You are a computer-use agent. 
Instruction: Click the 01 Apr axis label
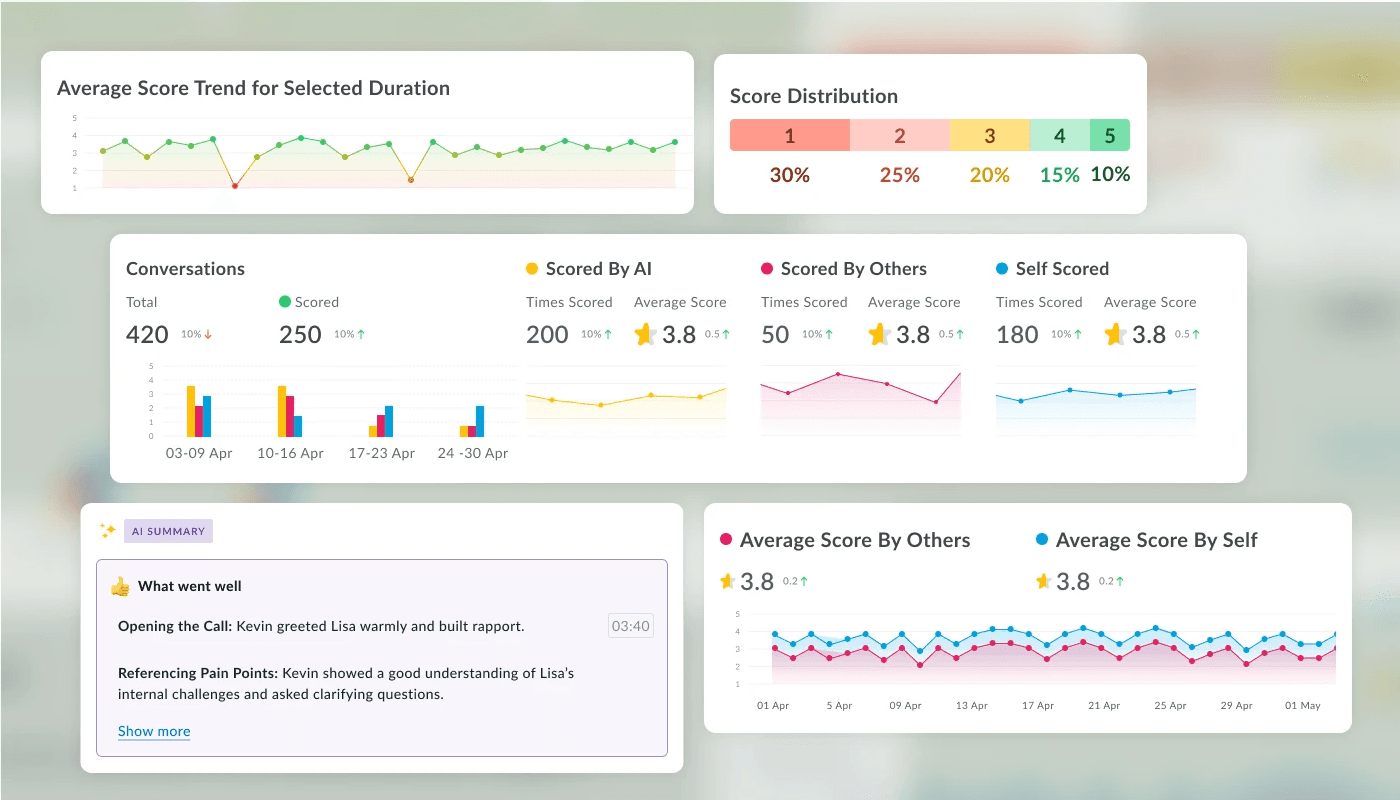773,705
